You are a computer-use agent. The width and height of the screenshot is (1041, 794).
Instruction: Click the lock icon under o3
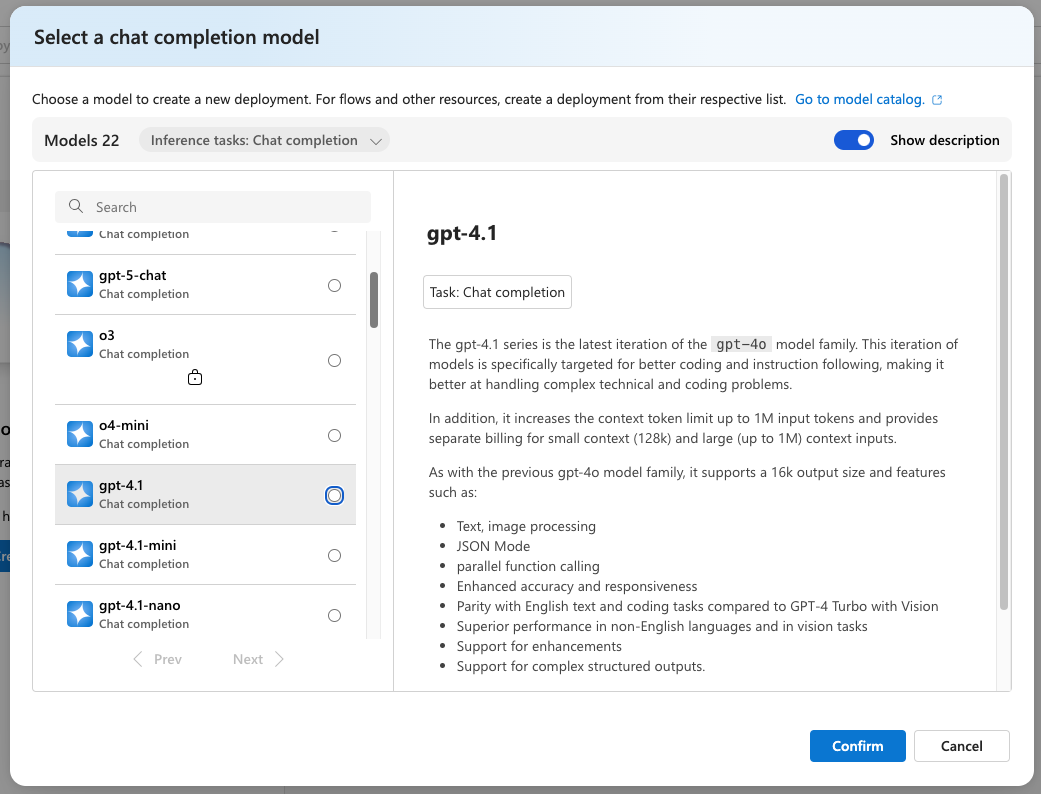(195, 377)
